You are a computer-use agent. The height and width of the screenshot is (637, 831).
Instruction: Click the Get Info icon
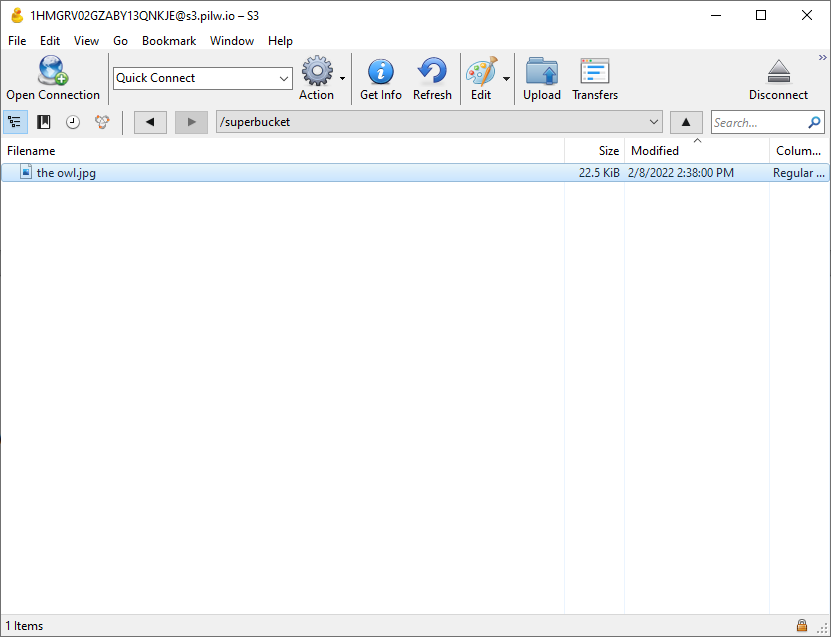(x=381, y=72)
